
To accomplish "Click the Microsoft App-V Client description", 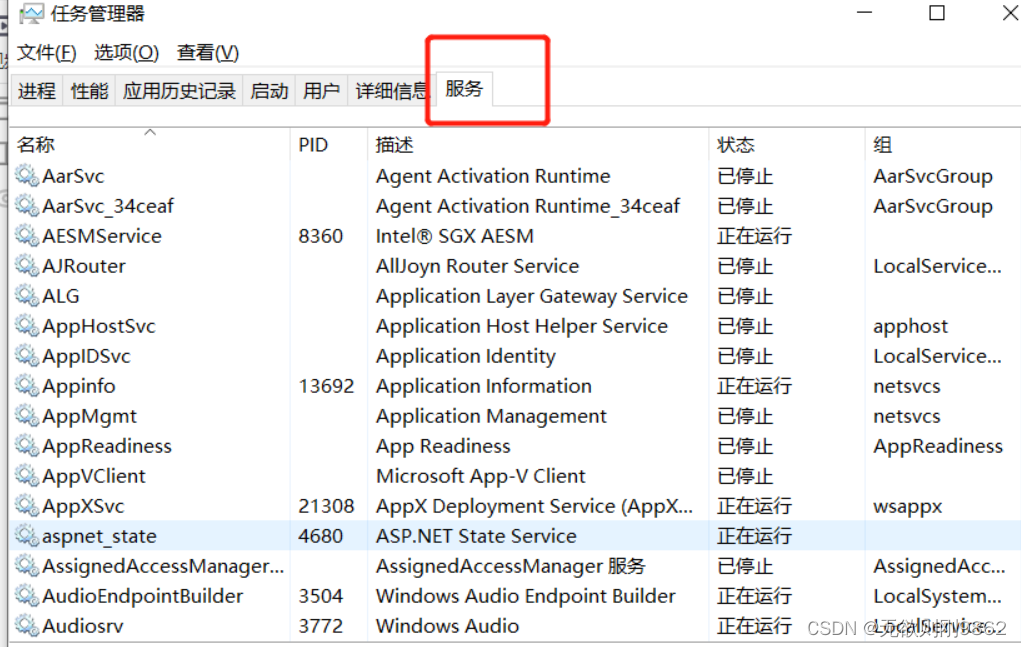I will (481, 476).
